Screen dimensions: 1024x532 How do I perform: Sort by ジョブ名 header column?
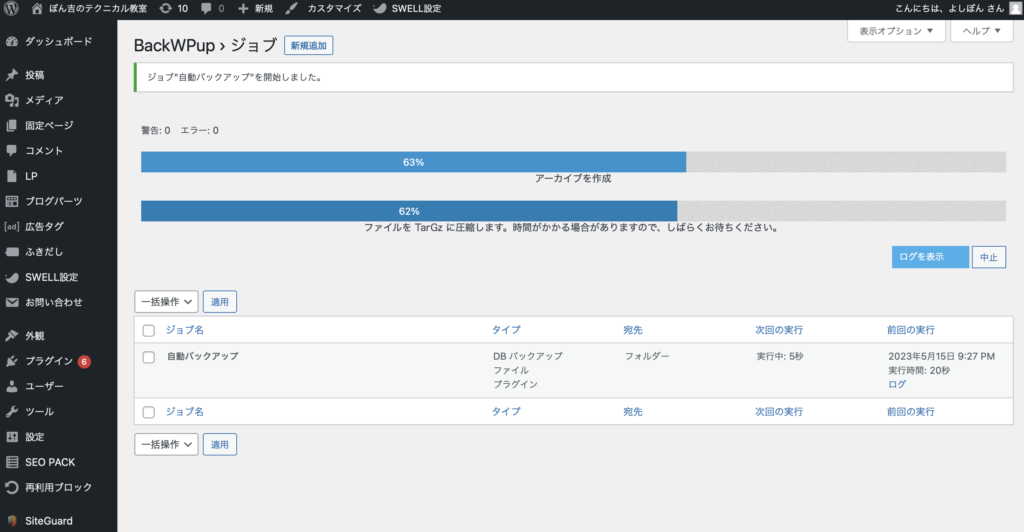(x=184, y=330)
